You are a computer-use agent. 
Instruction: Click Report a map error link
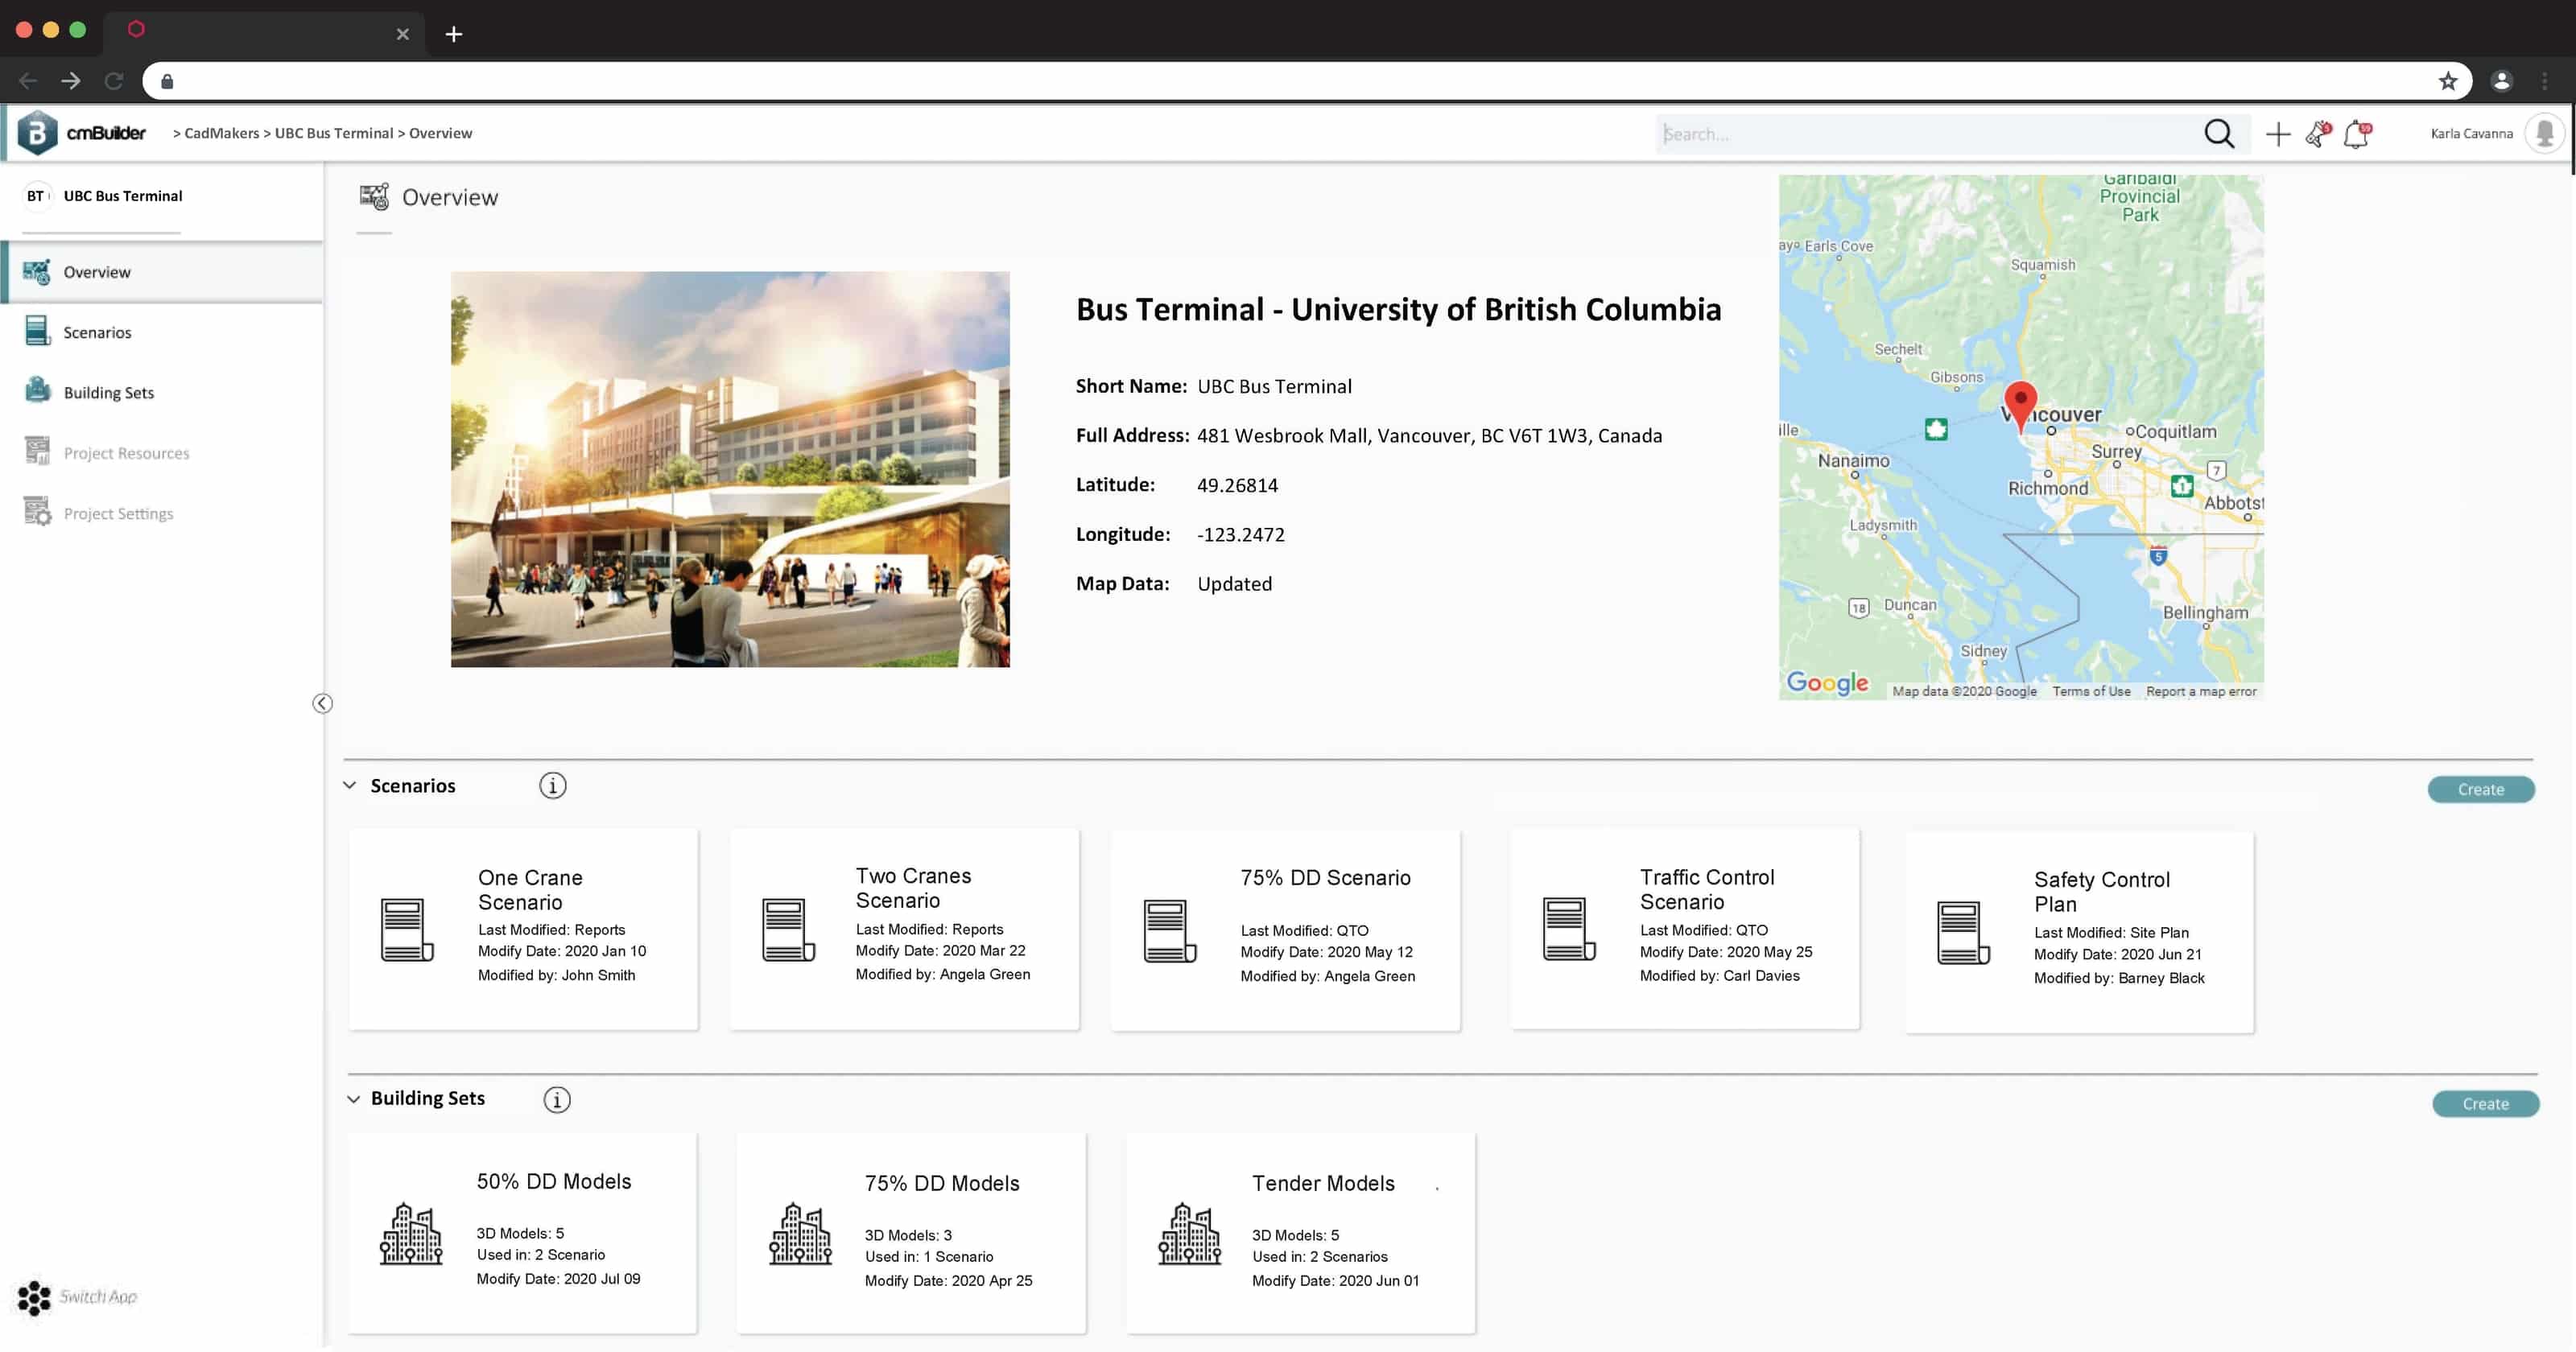pos(2201,691)
